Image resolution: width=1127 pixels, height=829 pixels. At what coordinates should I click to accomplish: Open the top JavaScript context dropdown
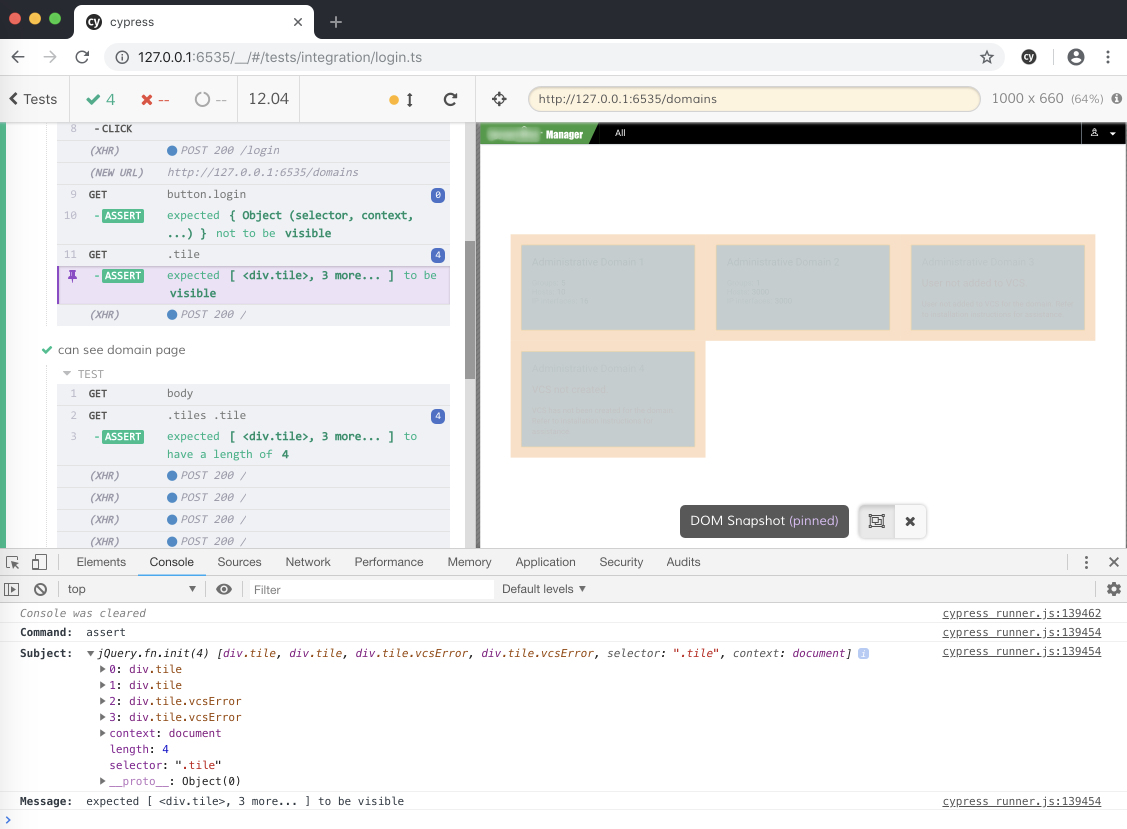pos(132,590)
